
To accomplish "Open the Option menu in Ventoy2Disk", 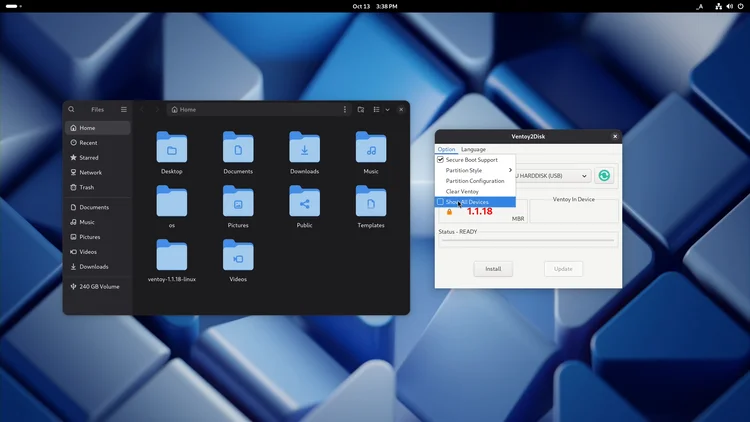I will (x=446, y=149).
